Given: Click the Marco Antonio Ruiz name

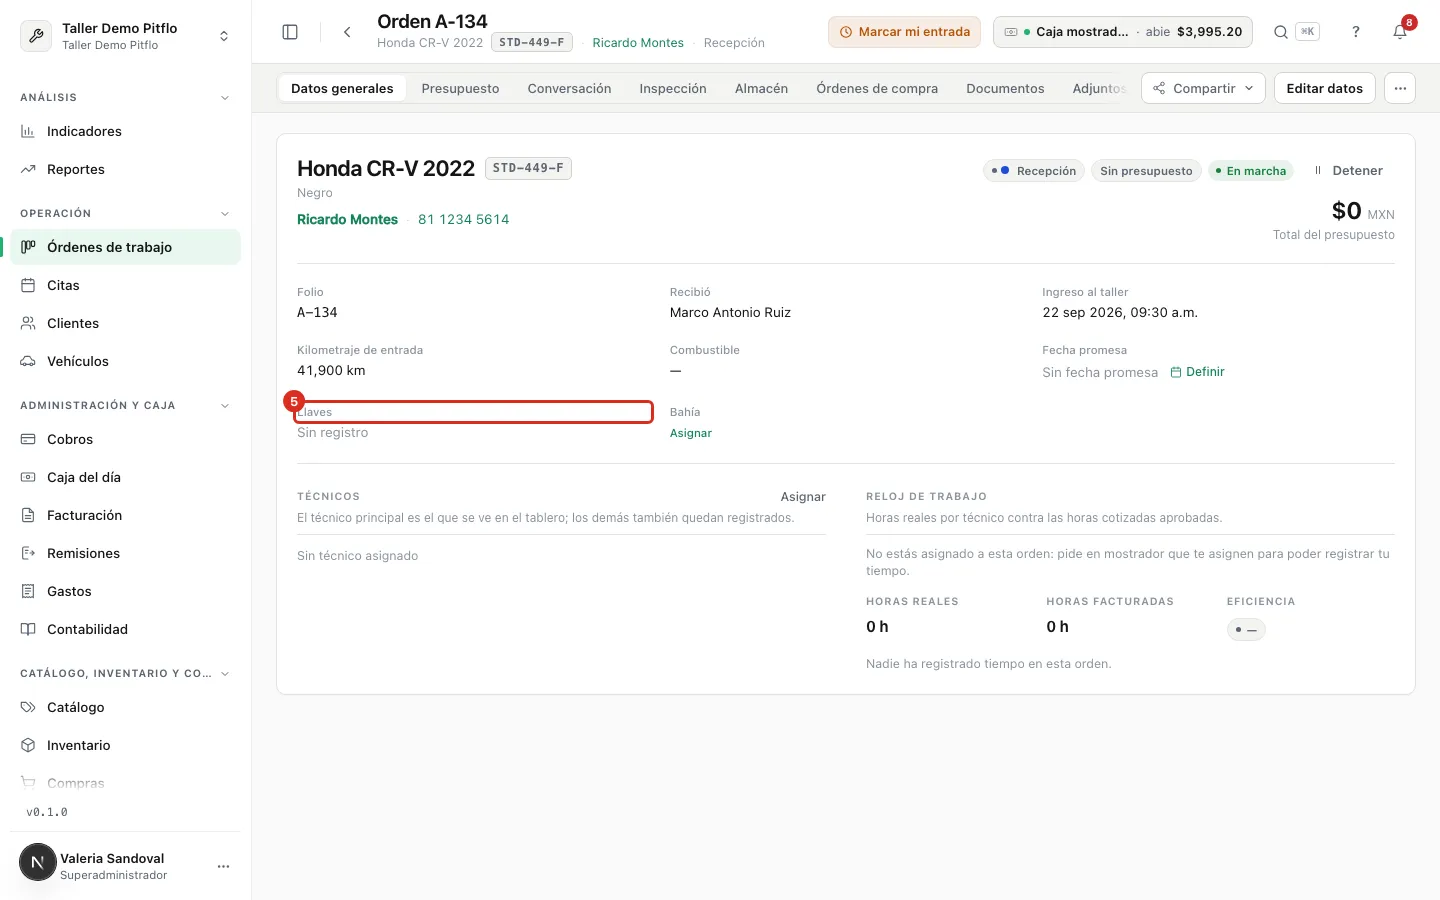Looking at the screenshot, I should [x=730, y=312].
